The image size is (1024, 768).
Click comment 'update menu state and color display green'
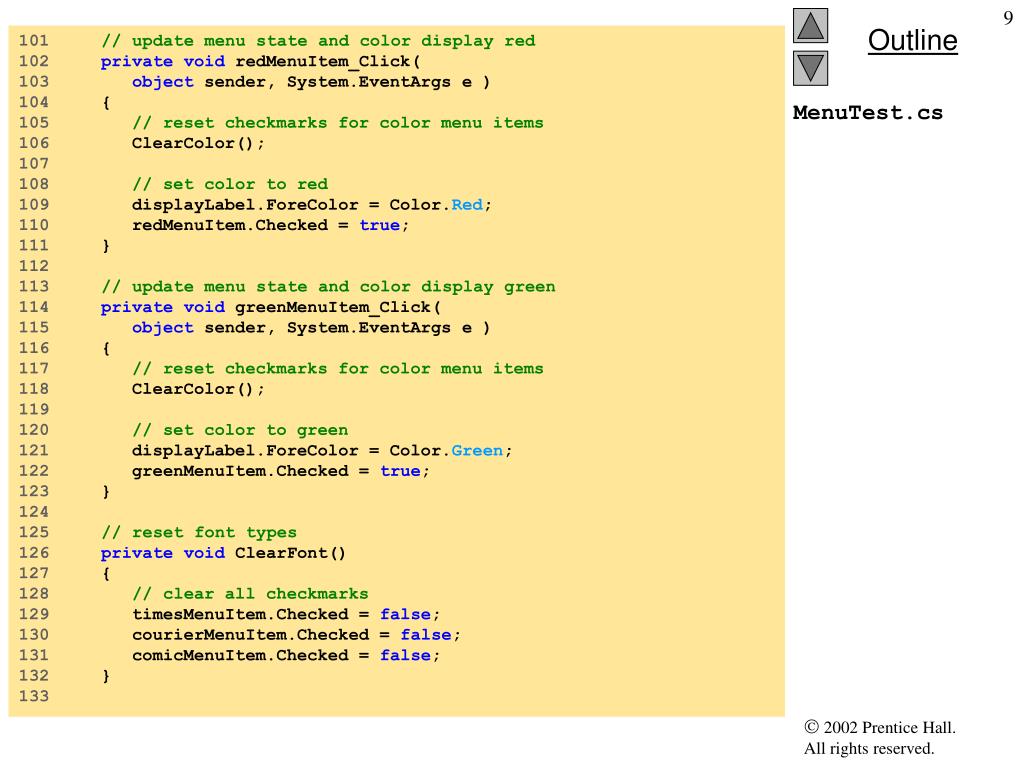pyautogui.click(x=328, y=287)
